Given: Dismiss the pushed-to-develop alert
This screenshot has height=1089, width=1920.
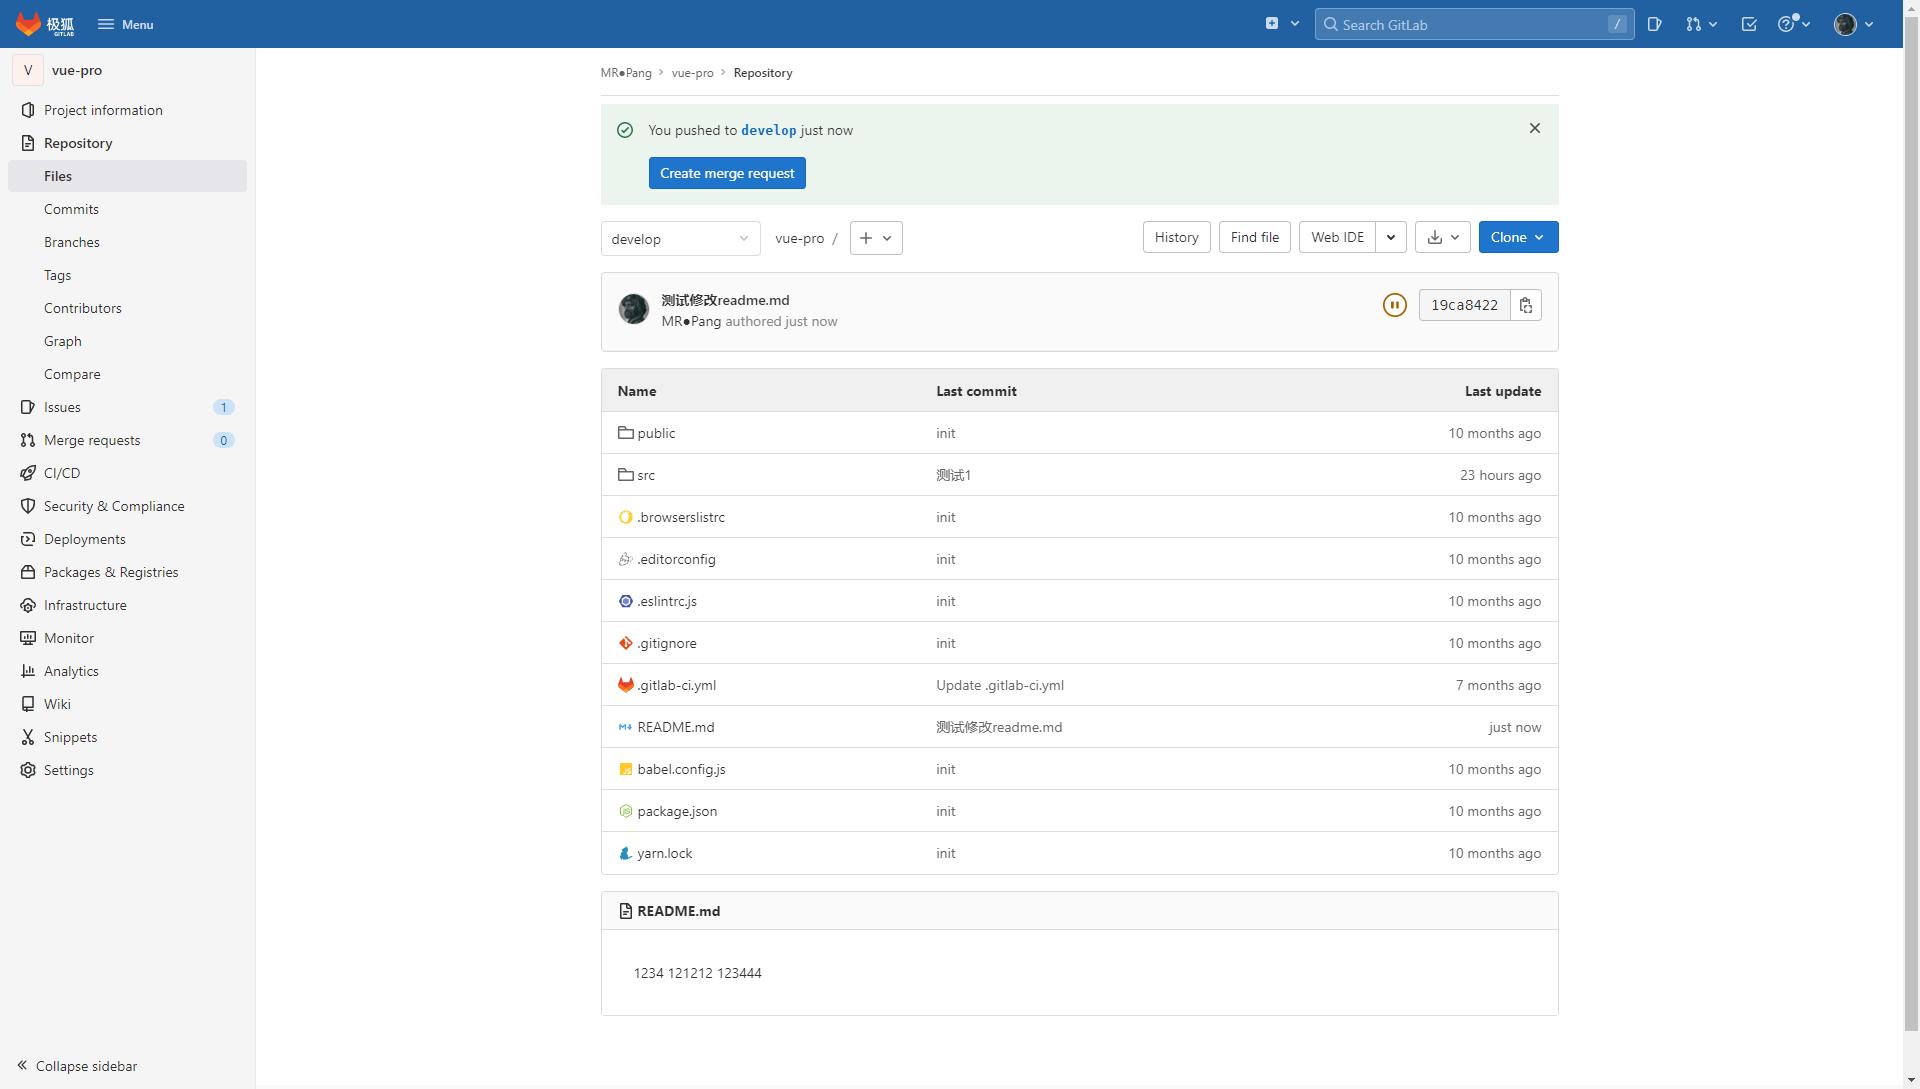Looking at the screenshot, I should (1534, 128).
